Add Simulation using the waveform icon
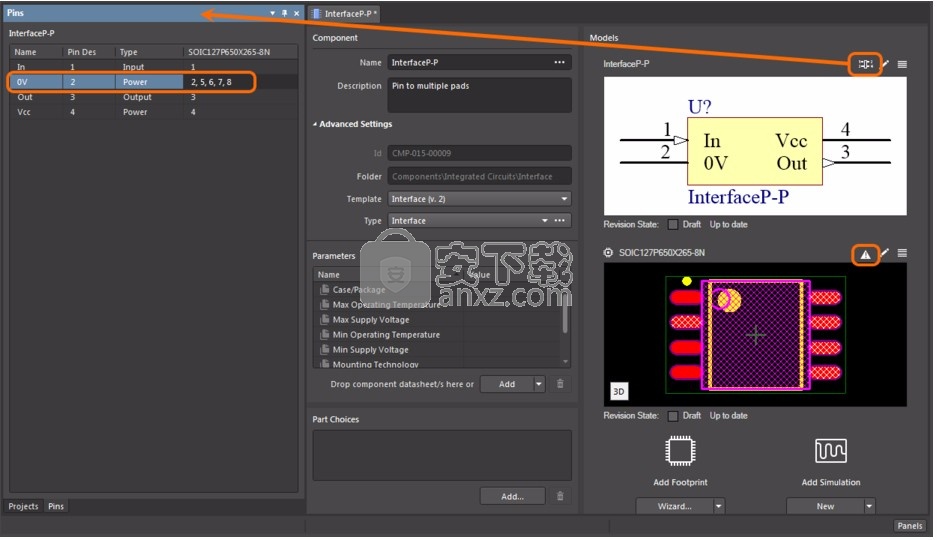Viewport: 937px width, 540px height. pyautogui.click(x=831, y=450)
